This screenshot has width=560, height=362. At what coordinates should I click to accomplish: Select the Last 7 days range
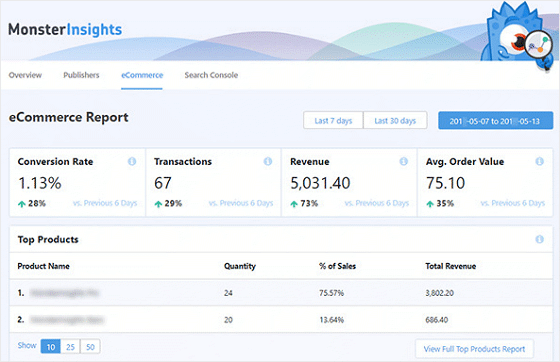tap(333, 121)
